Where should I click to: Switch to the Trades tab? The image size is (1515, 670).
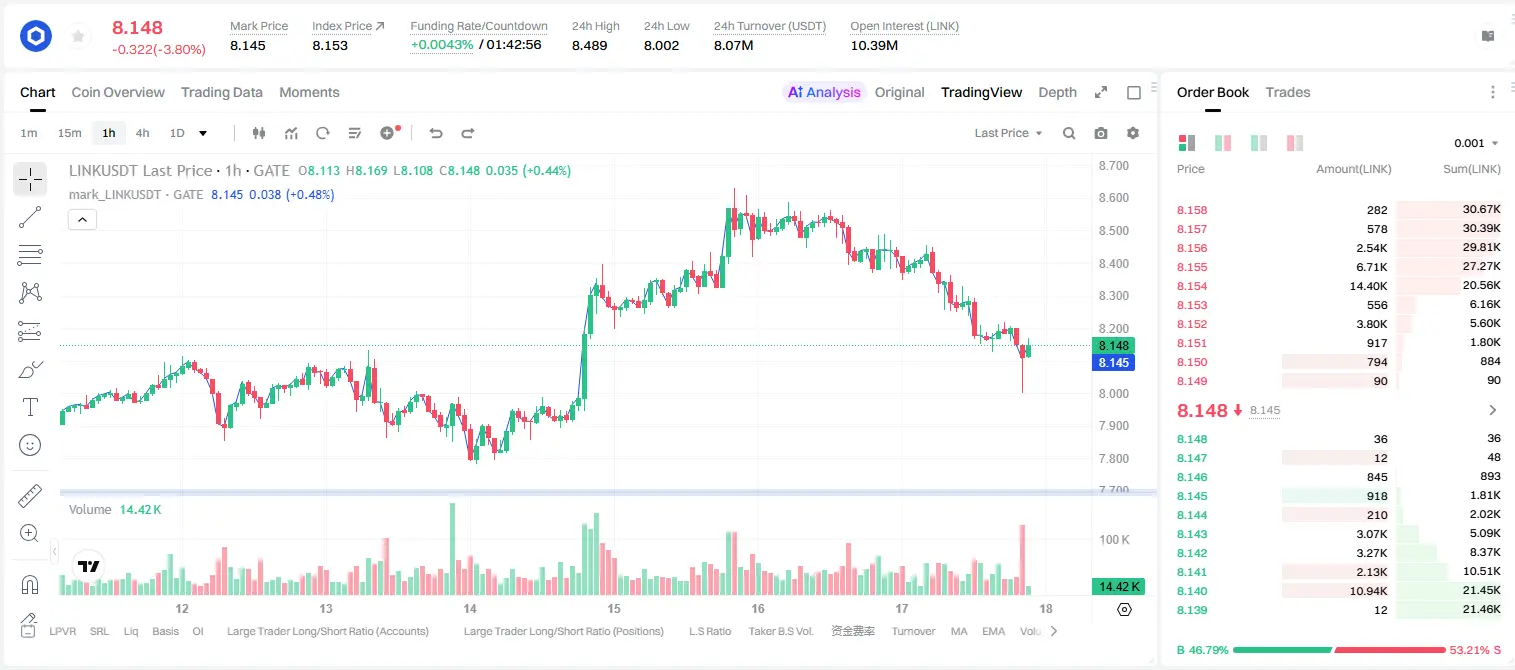pyautogui.click(x=1287, y=92)
